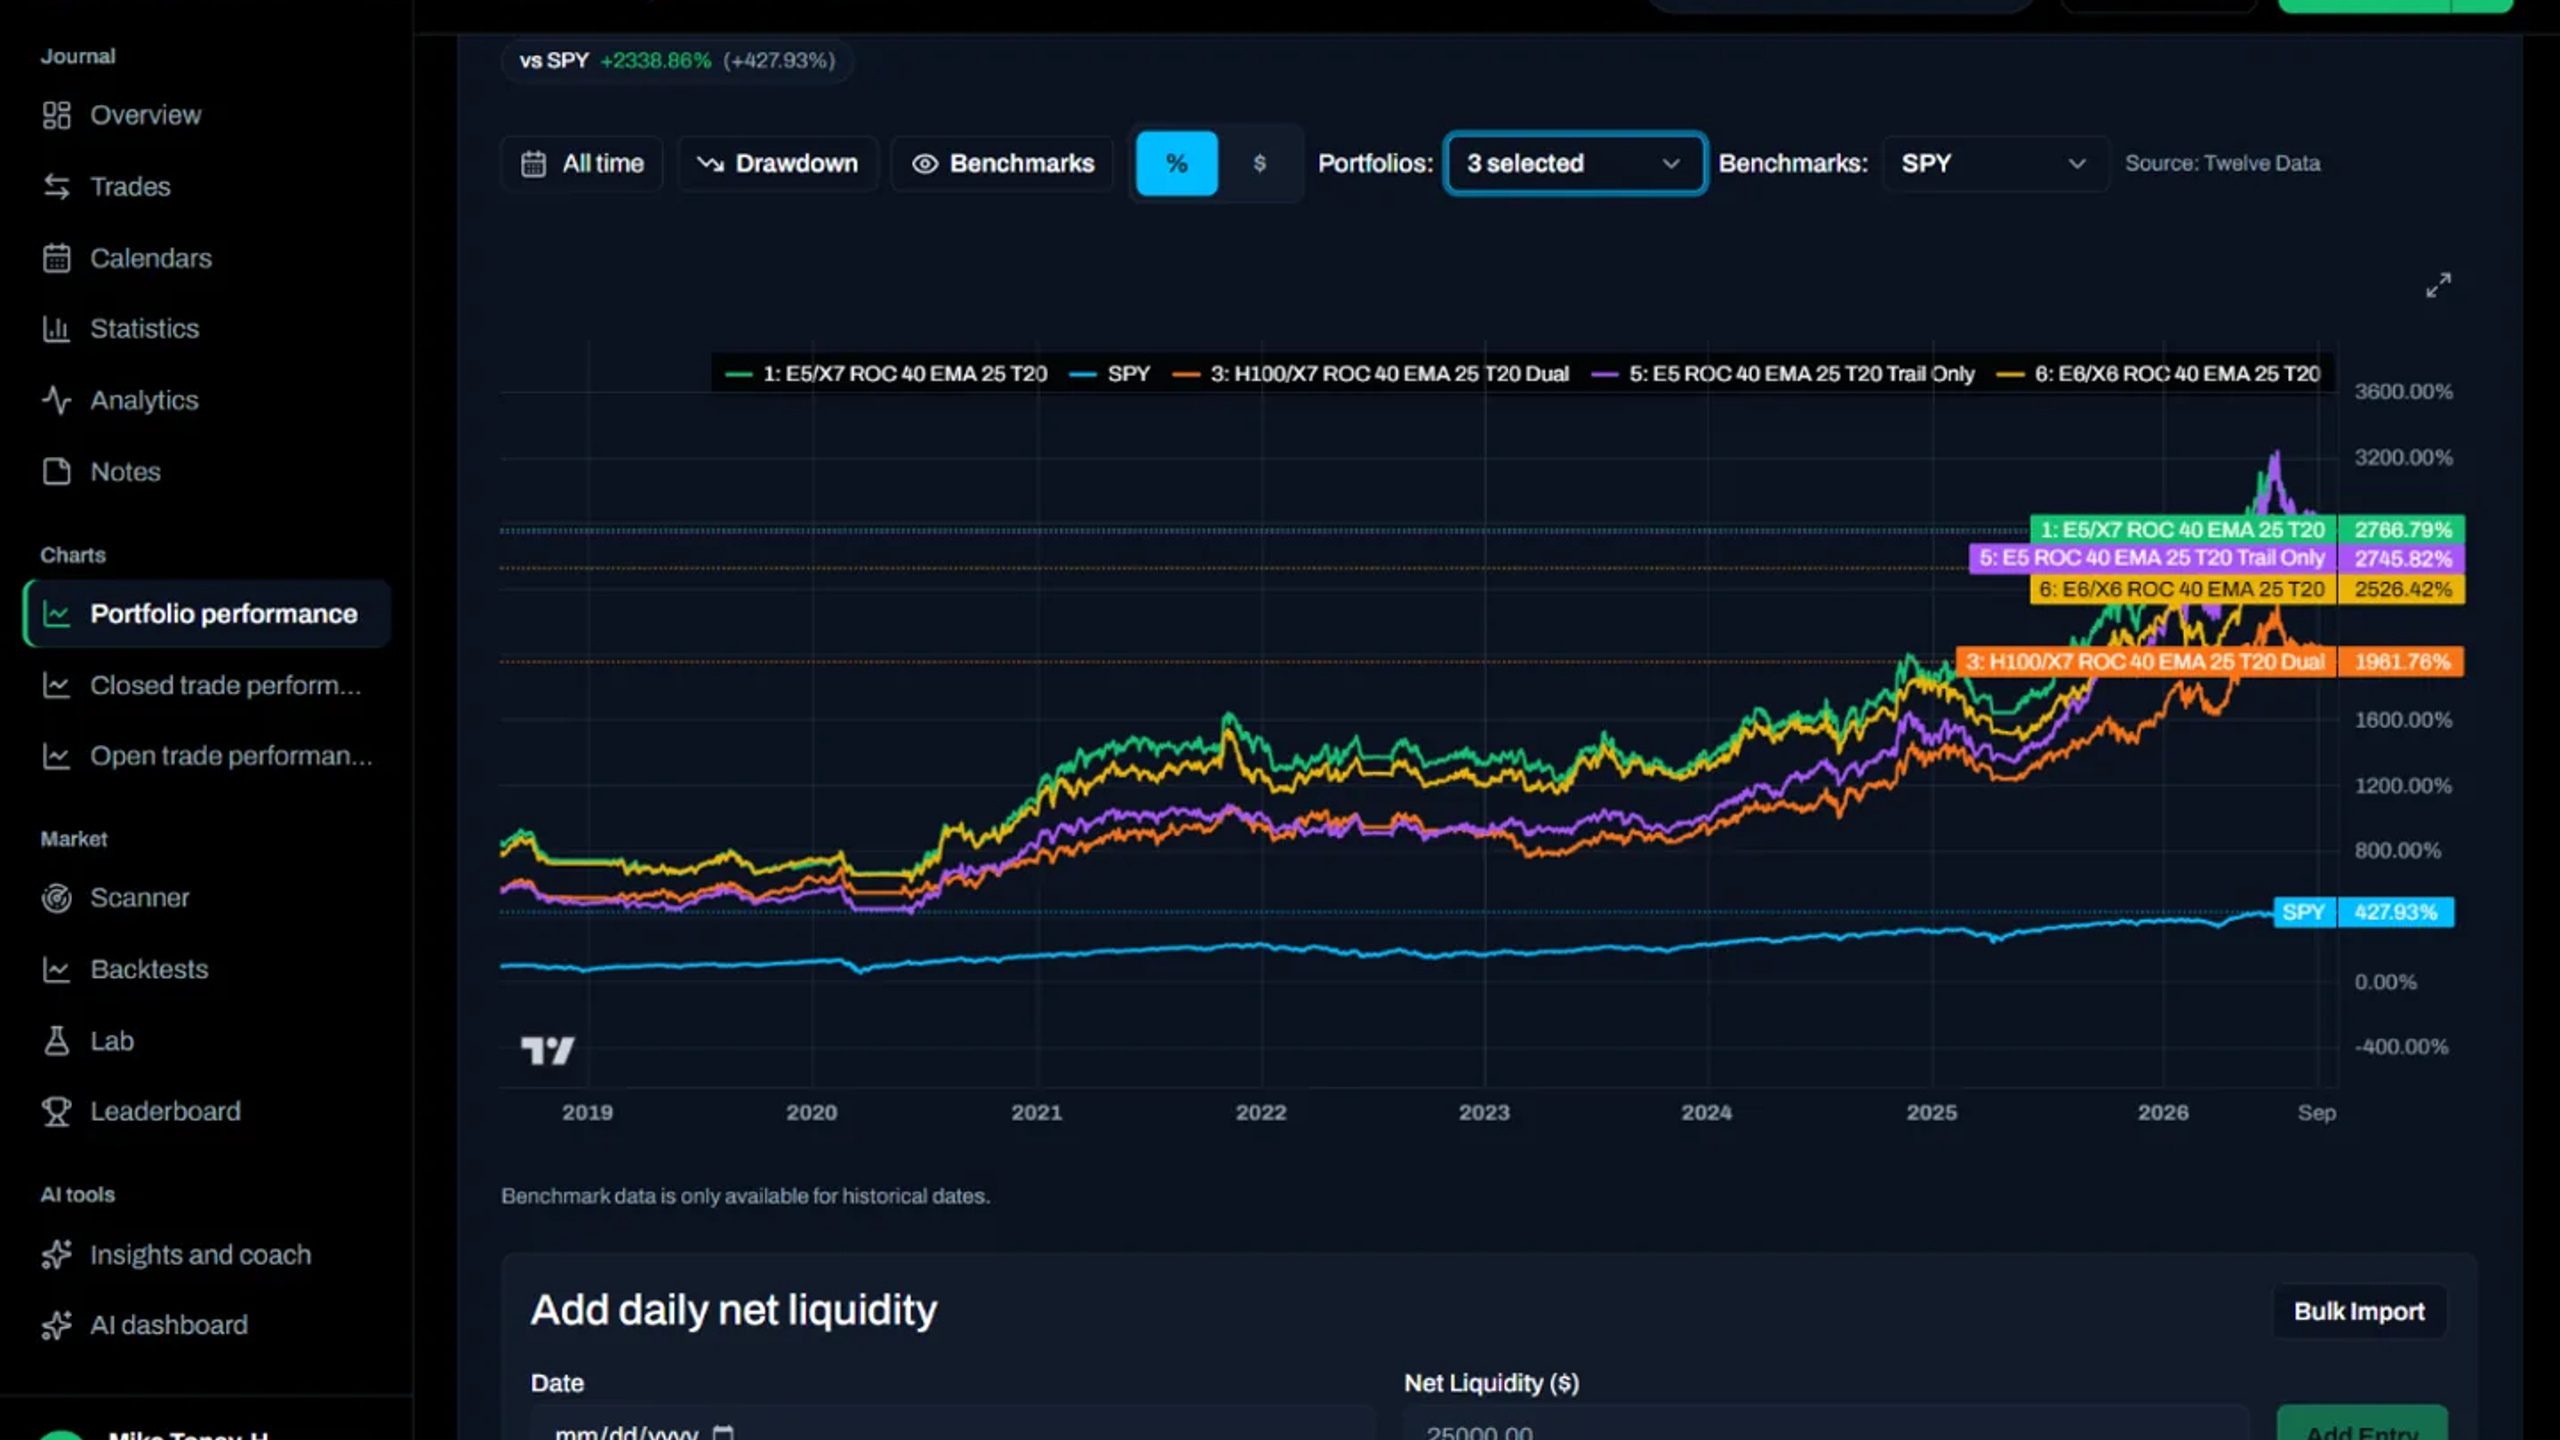Click the Closed trade performance chart icon
This screenshot has width=2560, height=1440.
click(x=56, y=685)
